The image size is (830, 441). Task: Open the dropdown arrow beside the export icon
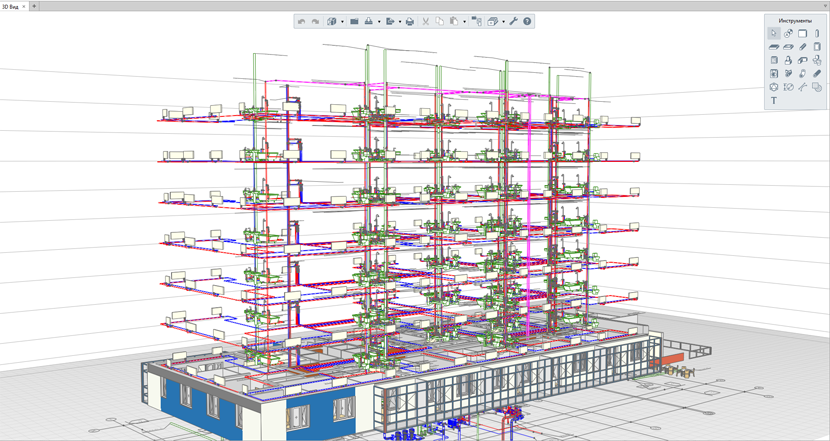click(x=400, y=22)
